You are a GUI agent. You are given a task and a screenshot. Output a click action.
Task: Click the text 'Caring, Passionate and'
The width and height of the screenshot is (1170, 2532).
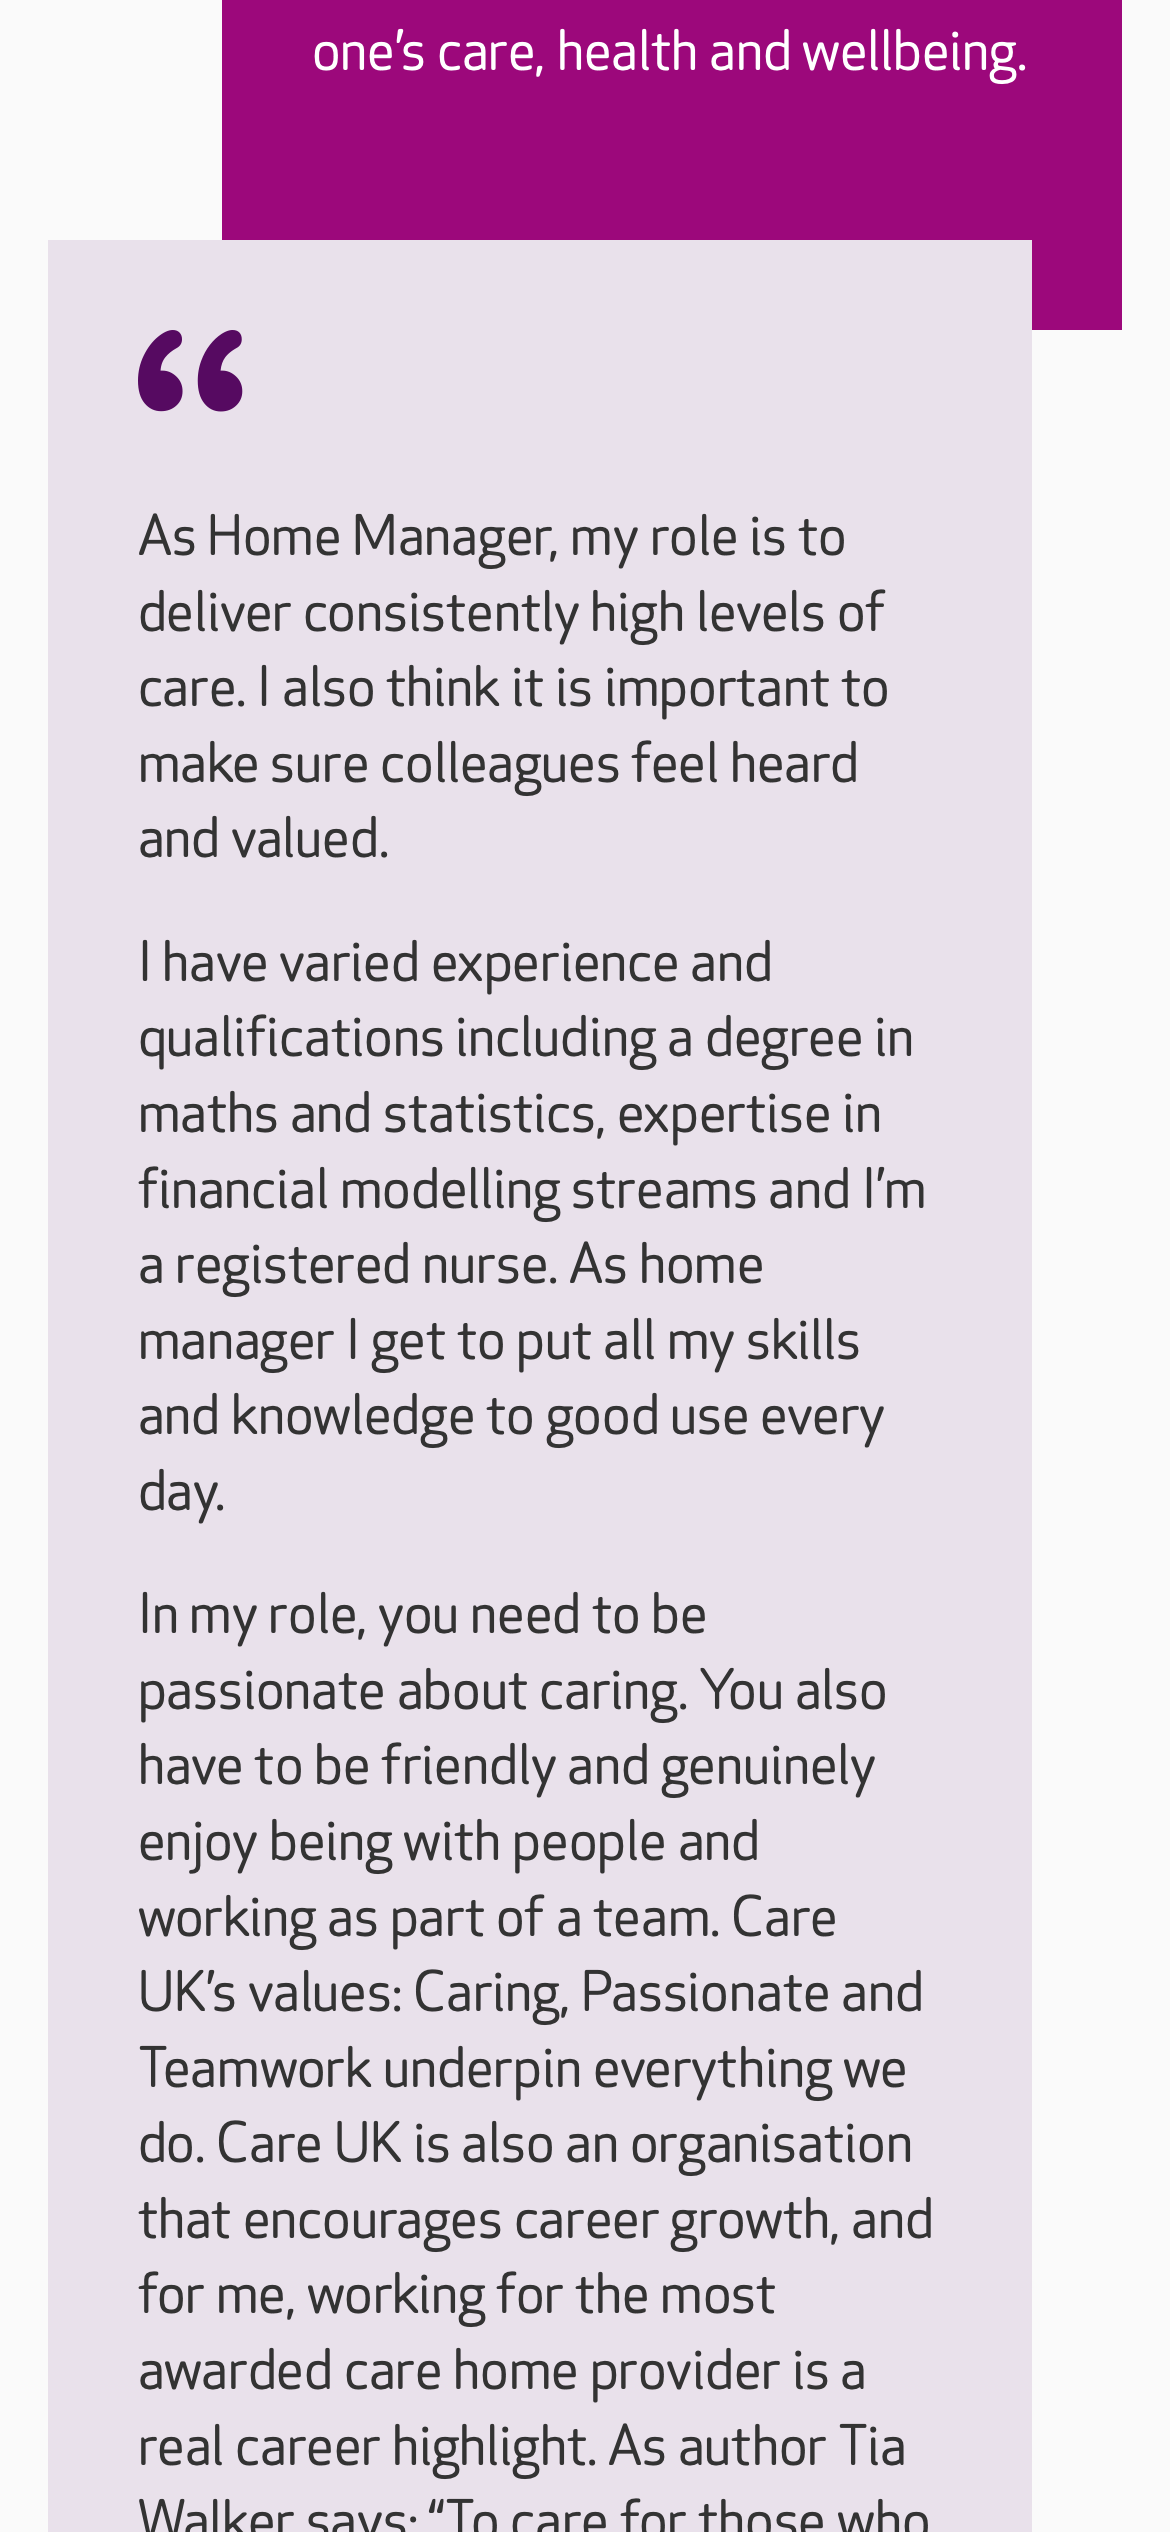click(667, 1993)
